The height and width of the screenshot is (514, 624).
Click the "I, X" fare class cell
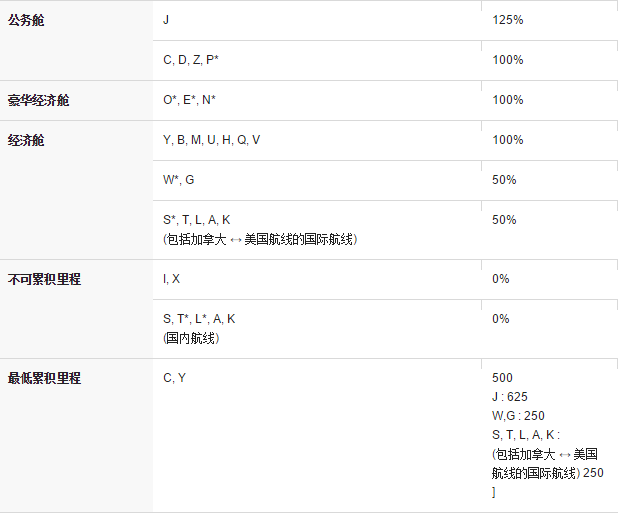click(172, 279)
